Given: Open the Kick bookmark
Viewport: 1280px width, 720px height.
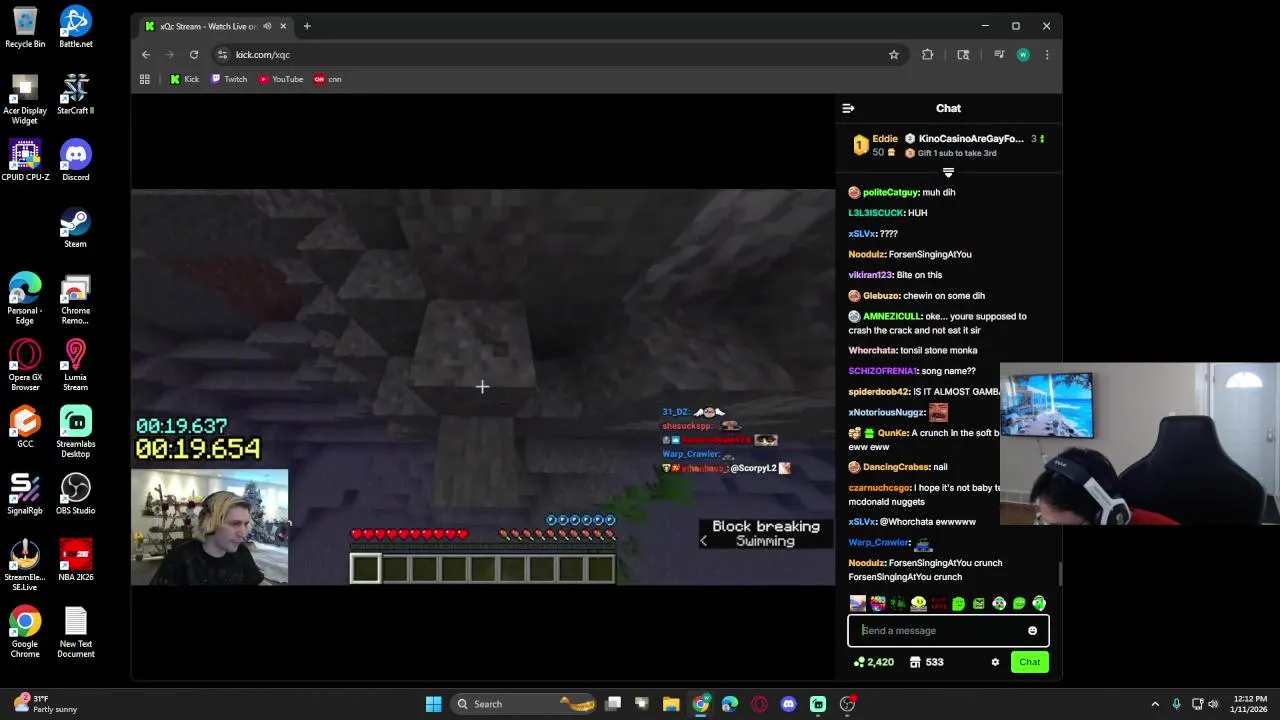Looking at the screenshot, I should [185, 79].
